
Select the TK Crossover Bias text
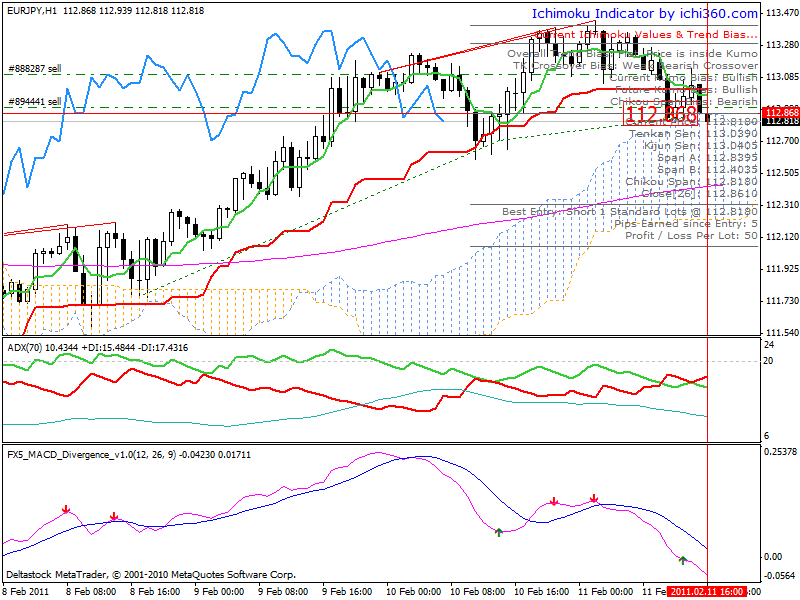coord(635,66)
